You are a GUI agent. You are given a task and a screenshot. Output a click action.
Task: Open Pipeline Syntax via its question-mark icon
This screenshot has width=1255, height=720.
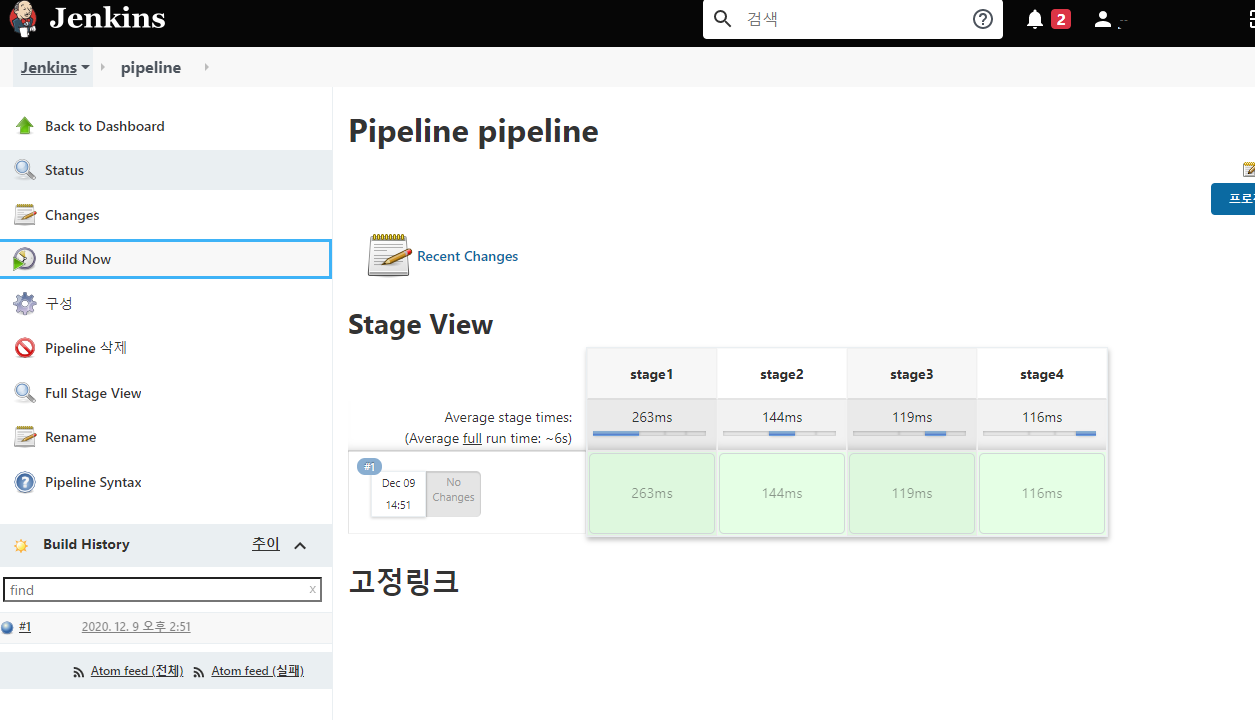click(x=24, y=481)
